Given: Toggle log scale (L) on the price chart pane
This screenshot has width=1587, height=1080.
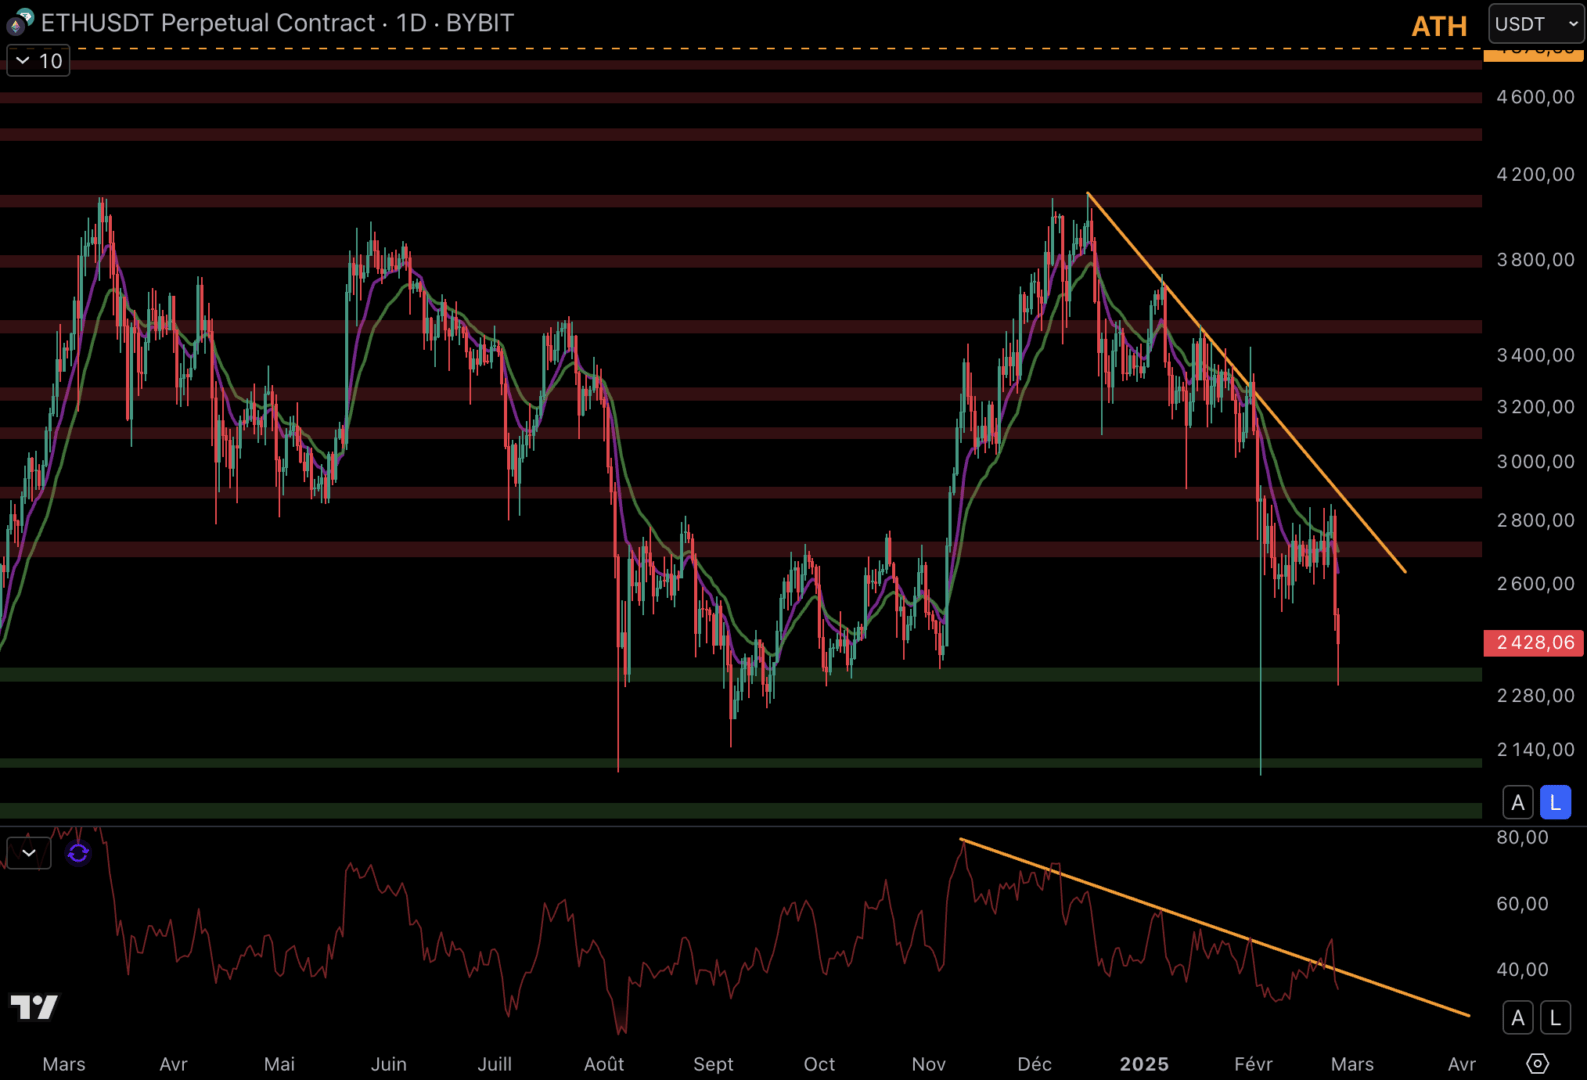Looking at the screenshot, I should coord(1555,802).
